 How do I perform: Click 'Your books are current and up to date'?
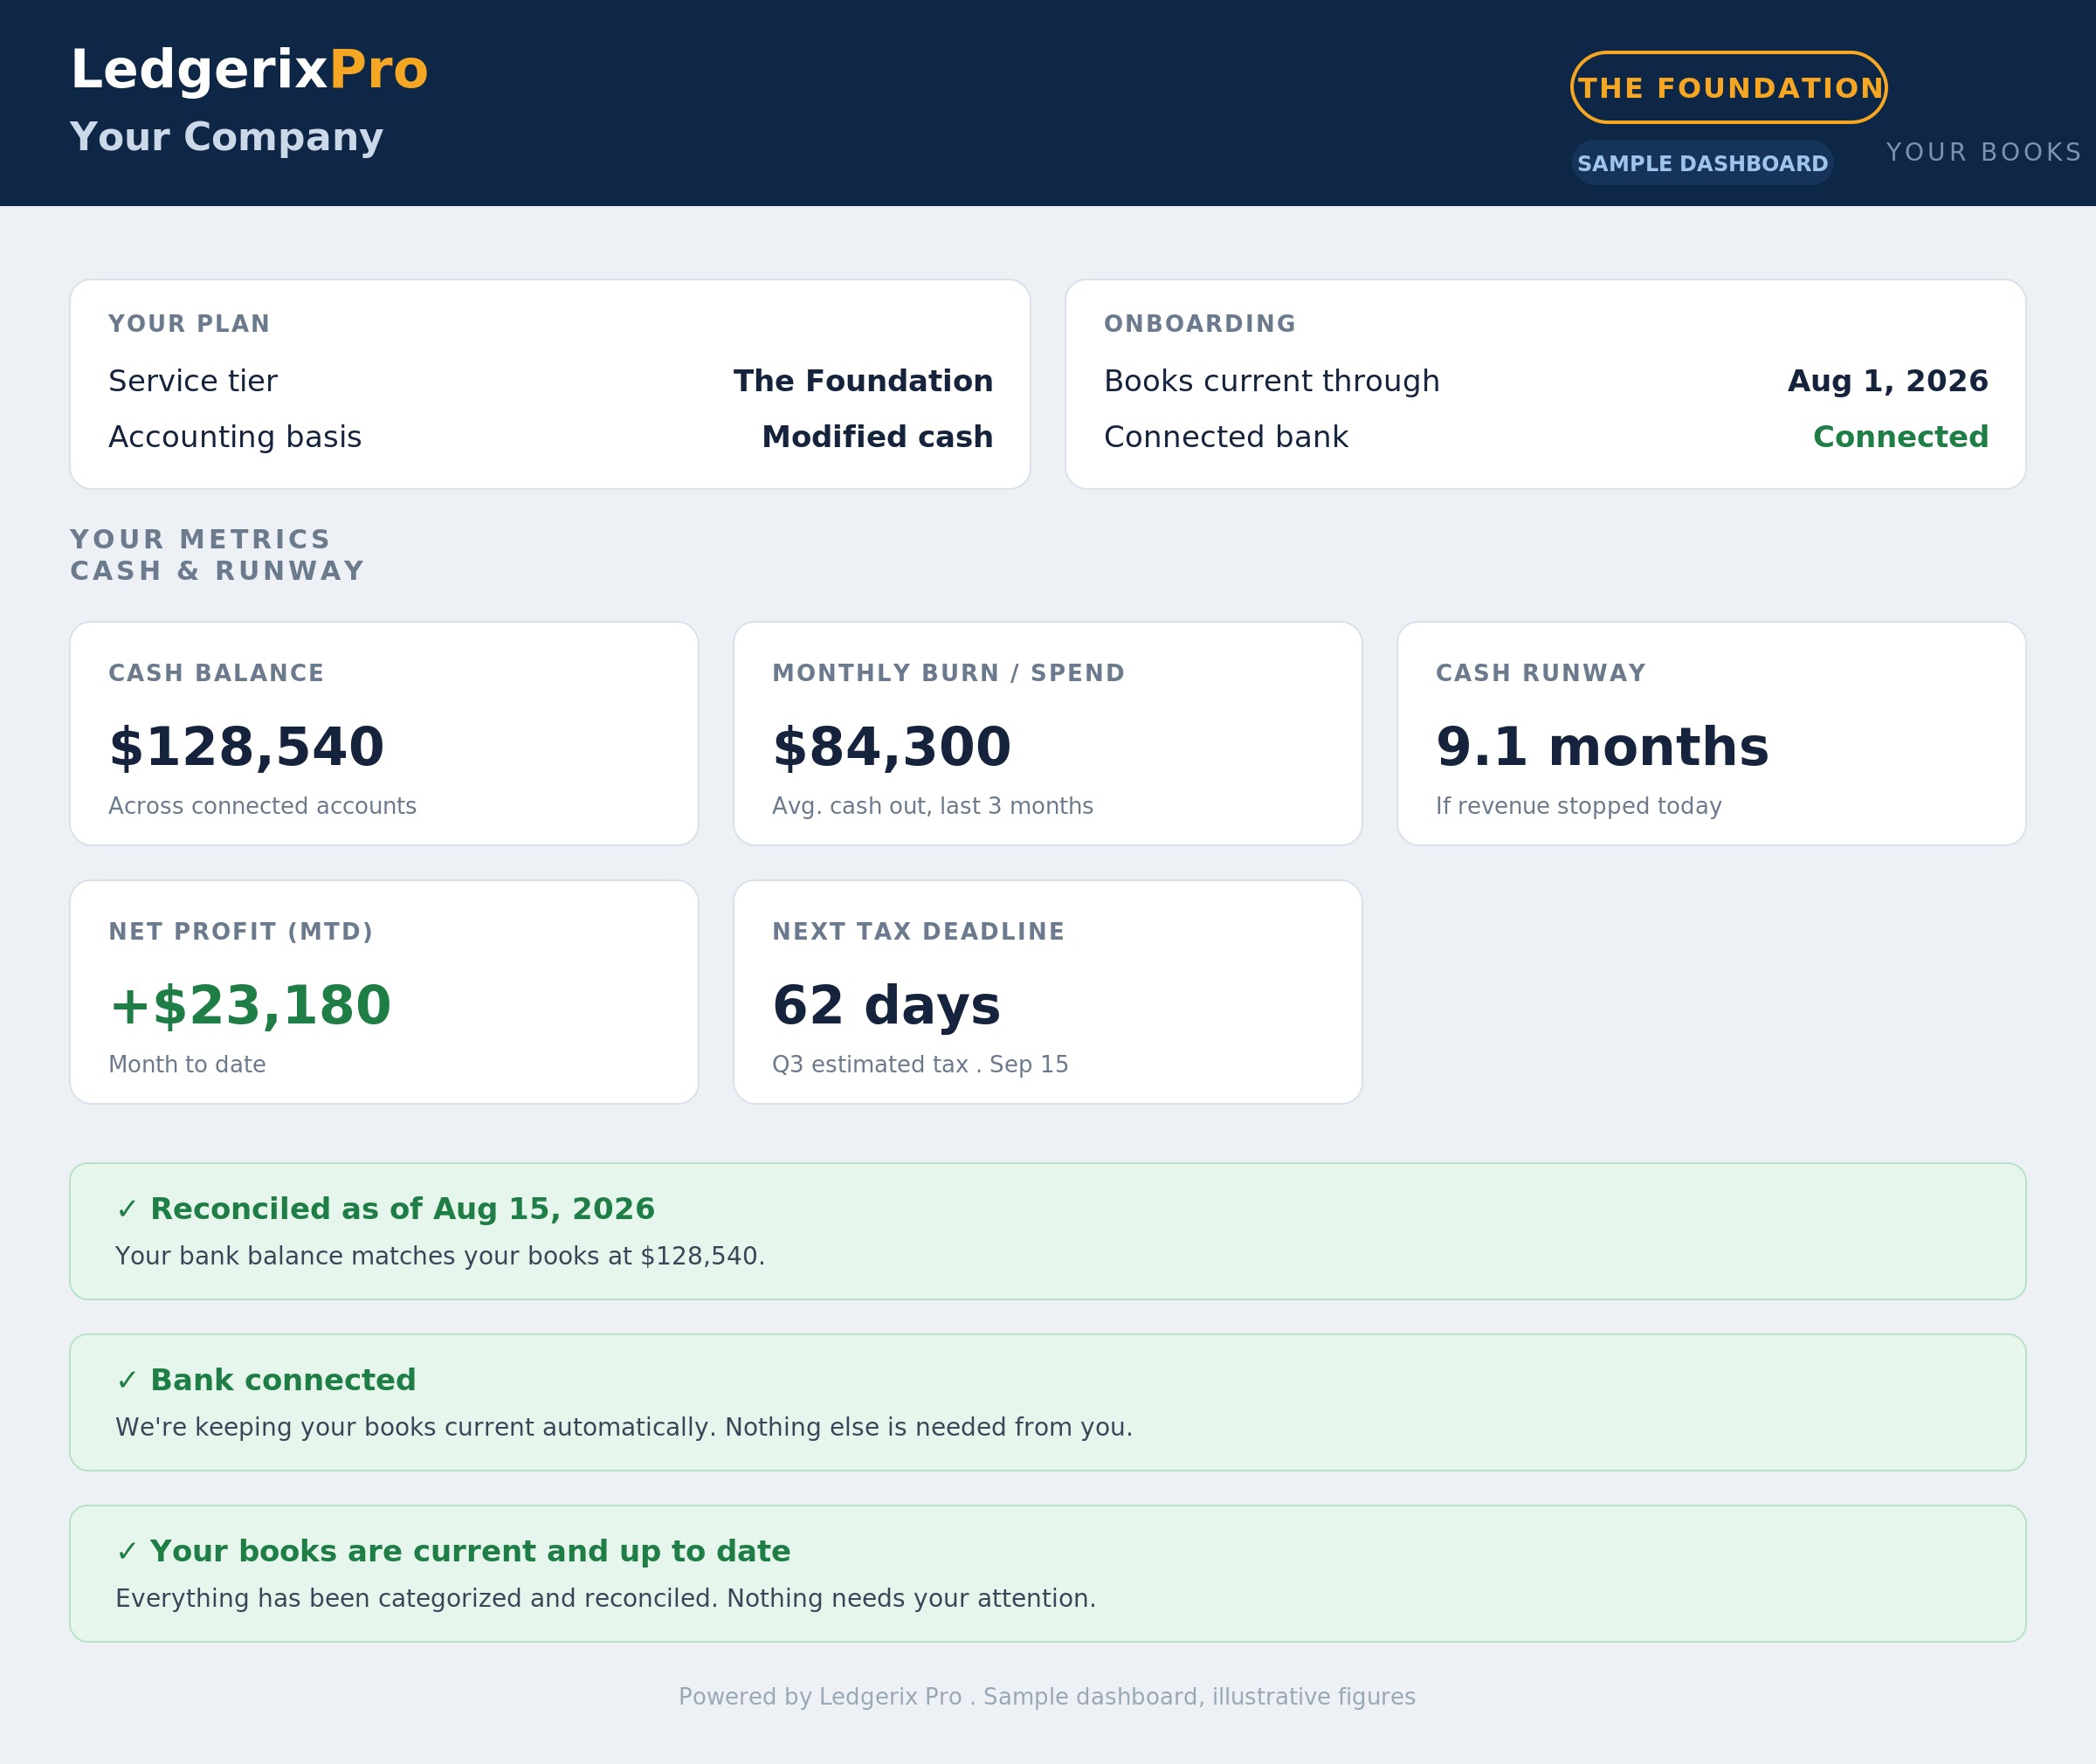tap(470, 1551)
